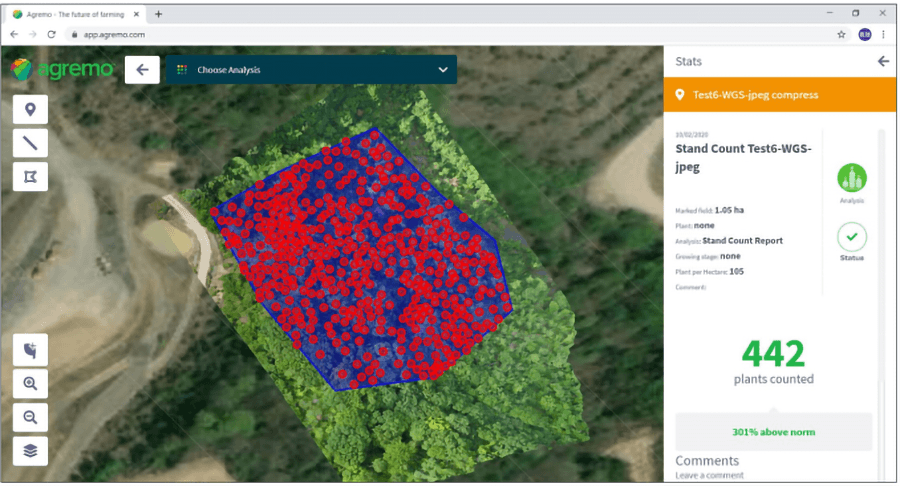The width and height of the screenshot is (900, 487).
Task: Zoom out on the map
Action: [x=30, y=417]
